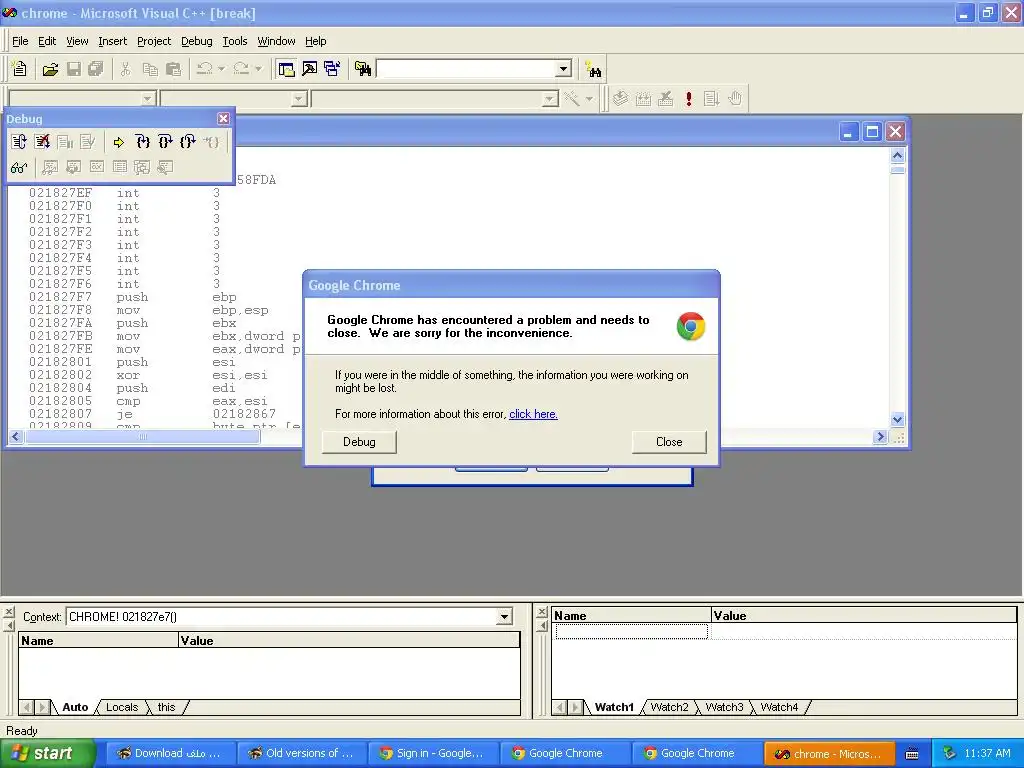
Task: Open the Edit menu
Action: pos(47,41)
